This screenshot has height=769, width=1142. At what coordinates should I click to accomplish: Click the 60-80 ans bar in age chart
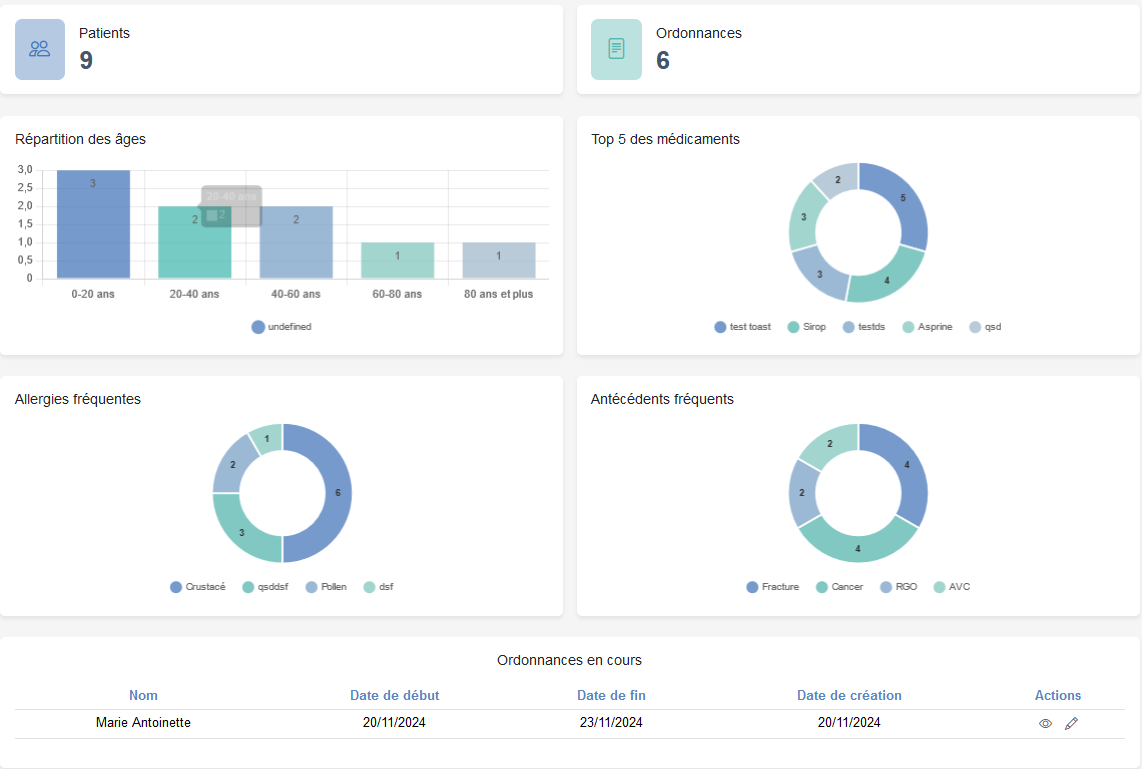[x=397, y=262]
